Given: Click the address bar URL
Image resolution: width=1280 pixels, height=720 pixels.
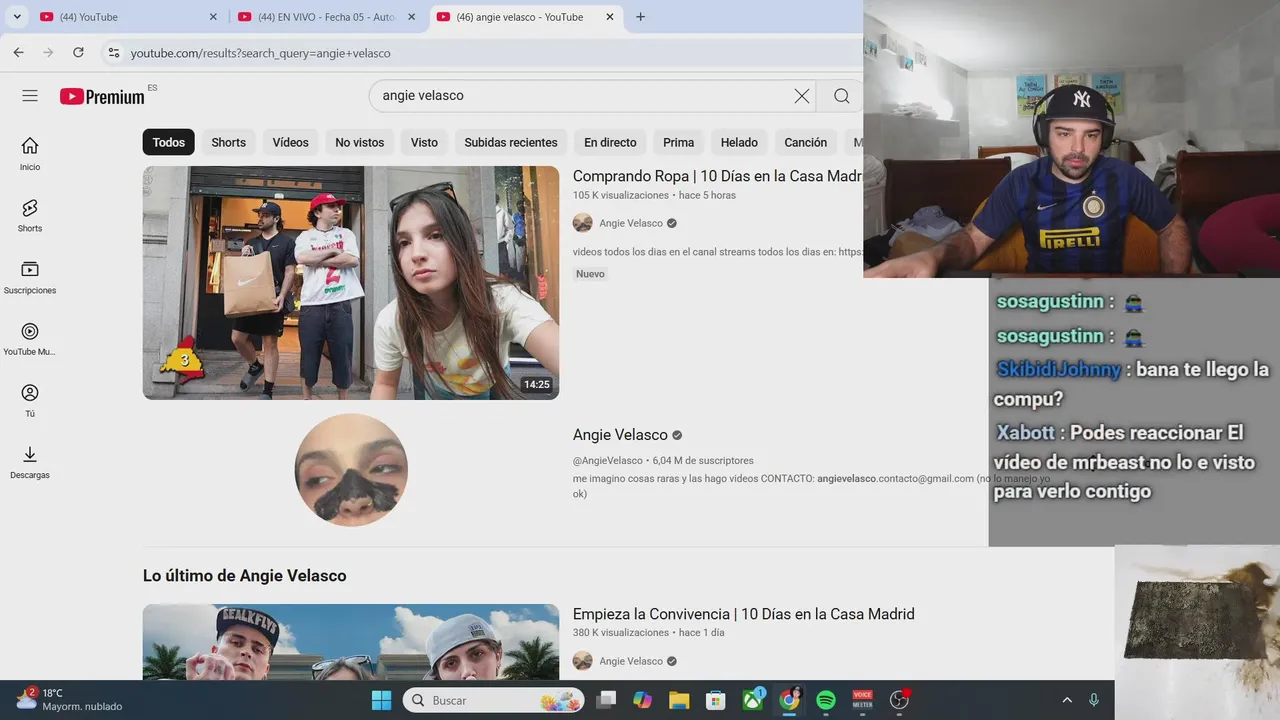Looking at the screenshot, I should click(x=260, y=53).
